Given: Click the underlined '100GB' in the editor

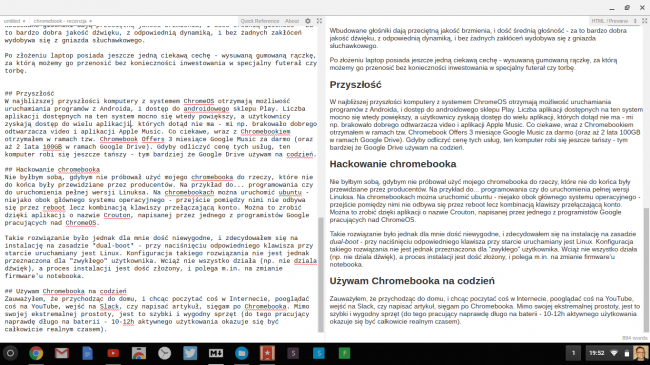Looking at the screenshot, I should click(52, 147).
